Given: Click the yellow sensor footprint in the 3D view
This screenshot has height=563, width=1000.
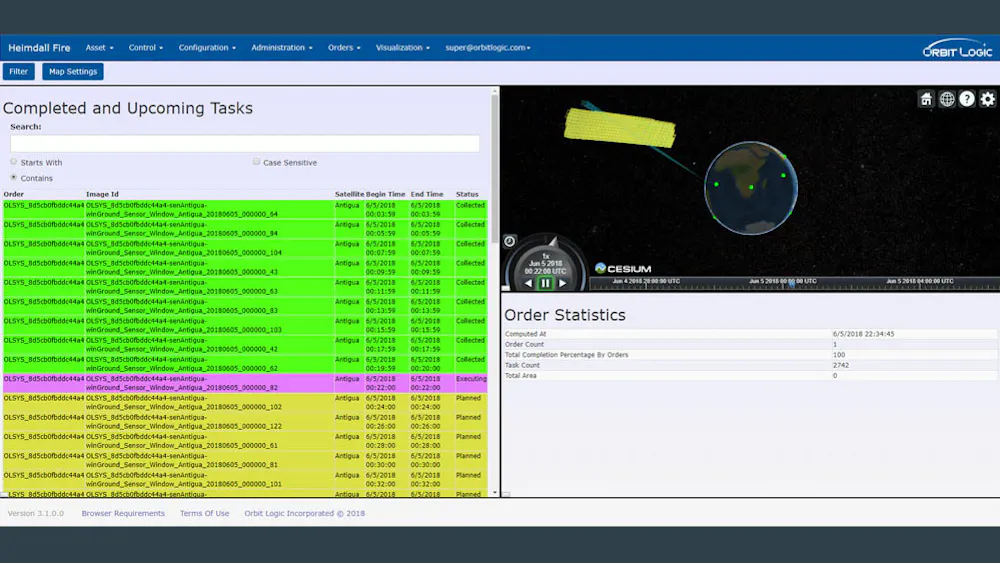Looking at the screenshot, I should [619, 128].
